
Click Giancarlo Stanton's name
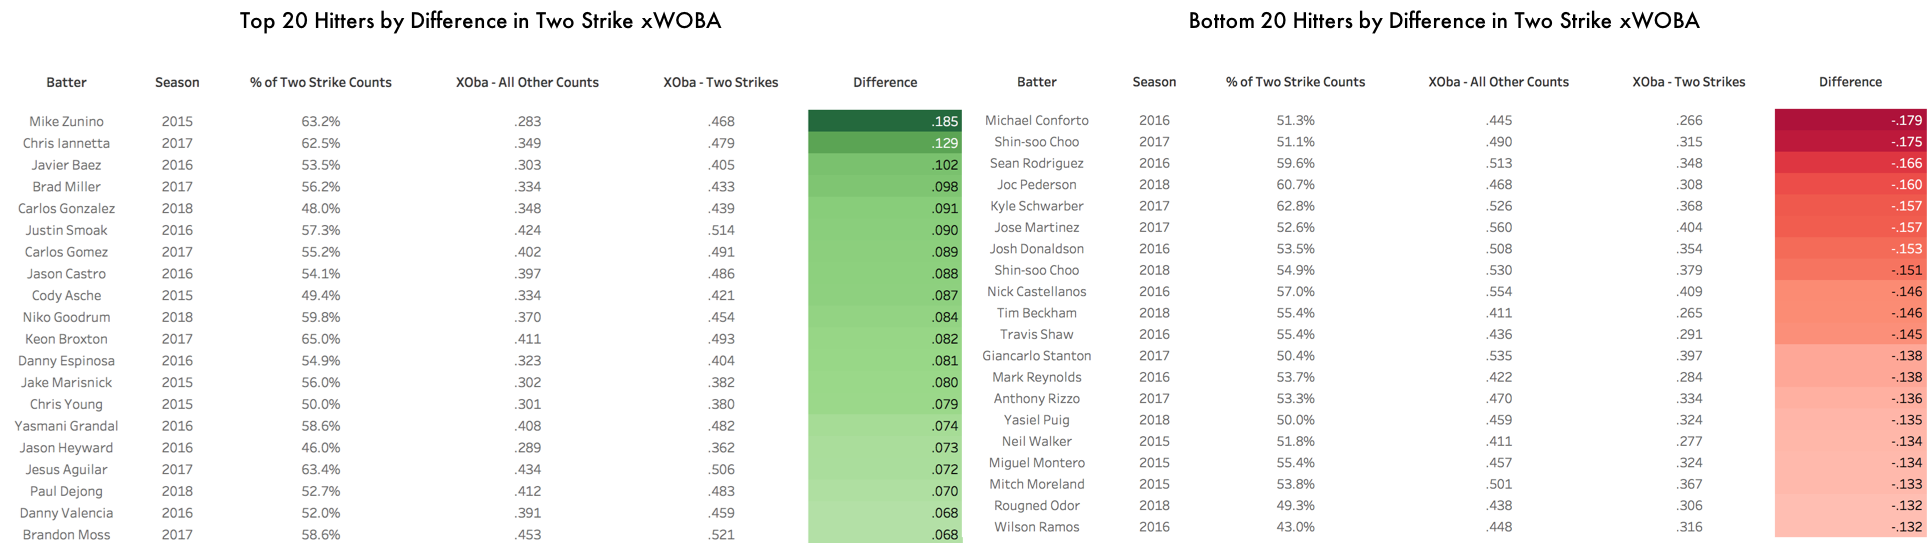point(1036,356)
